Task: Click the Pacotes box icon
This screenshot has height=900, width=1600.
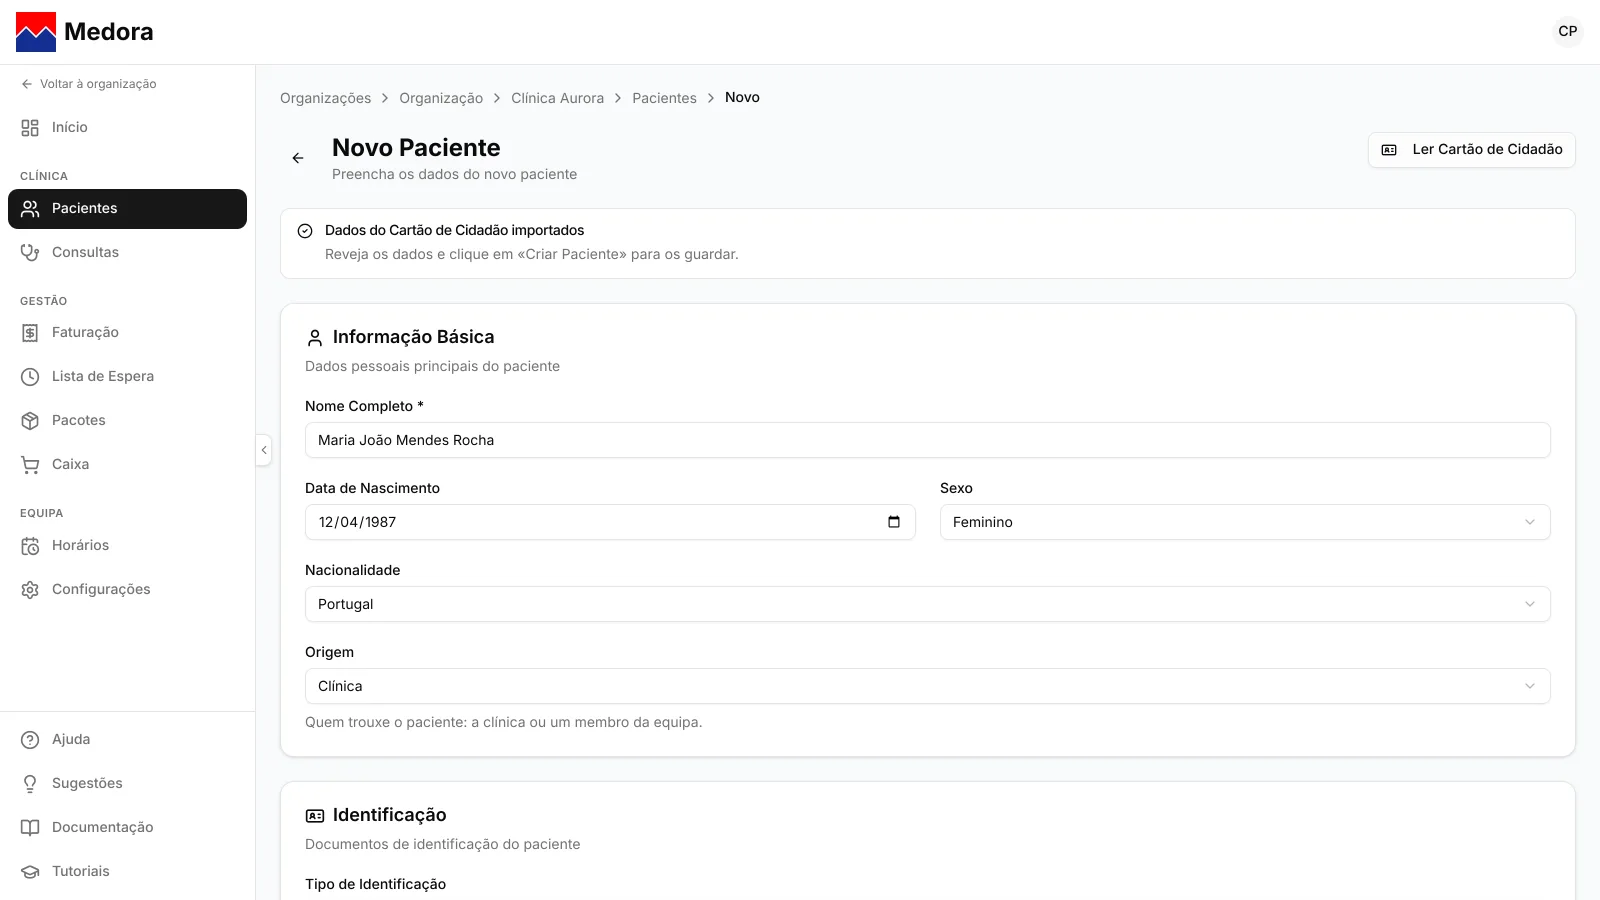Action: 30,421
